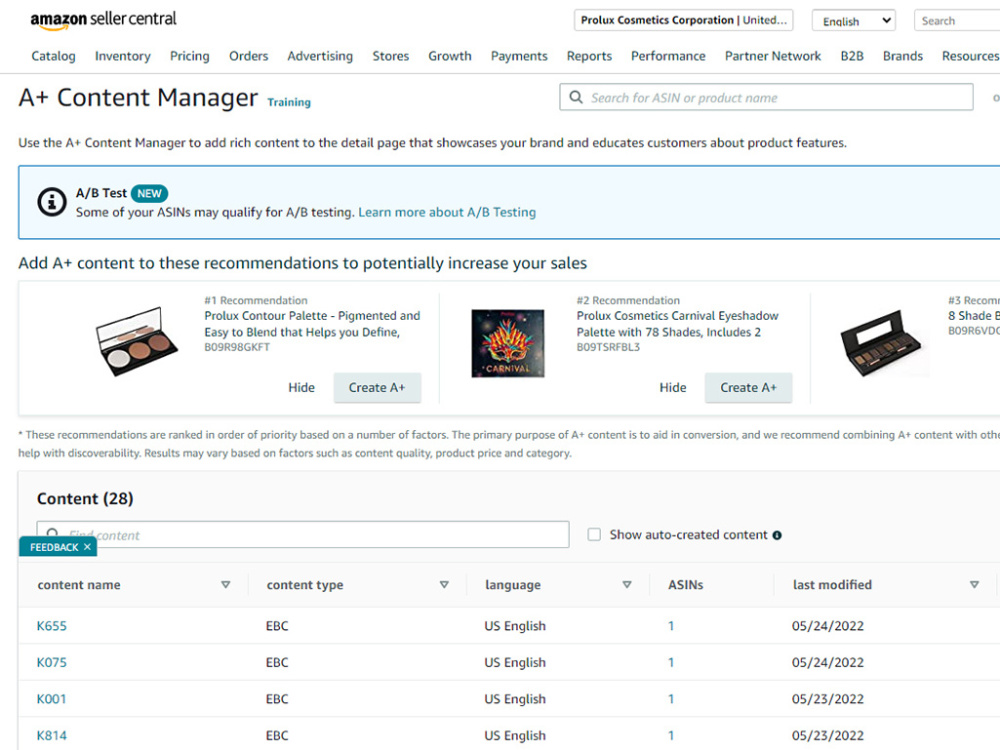Screen dimensions: 1000x750
Task: Click the Prolux Cosmetics Carnival Eyeshadow title
Action: [677, 324]
